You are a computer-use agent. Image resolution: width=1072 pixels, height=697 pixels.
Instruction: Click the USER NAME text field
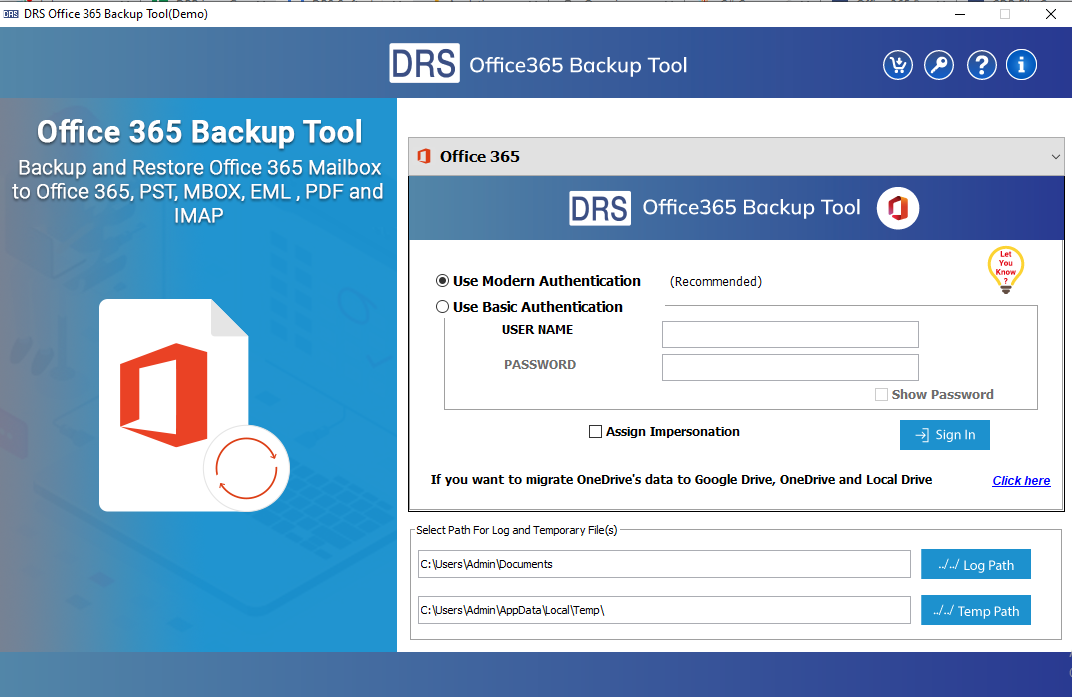(790, 334)
